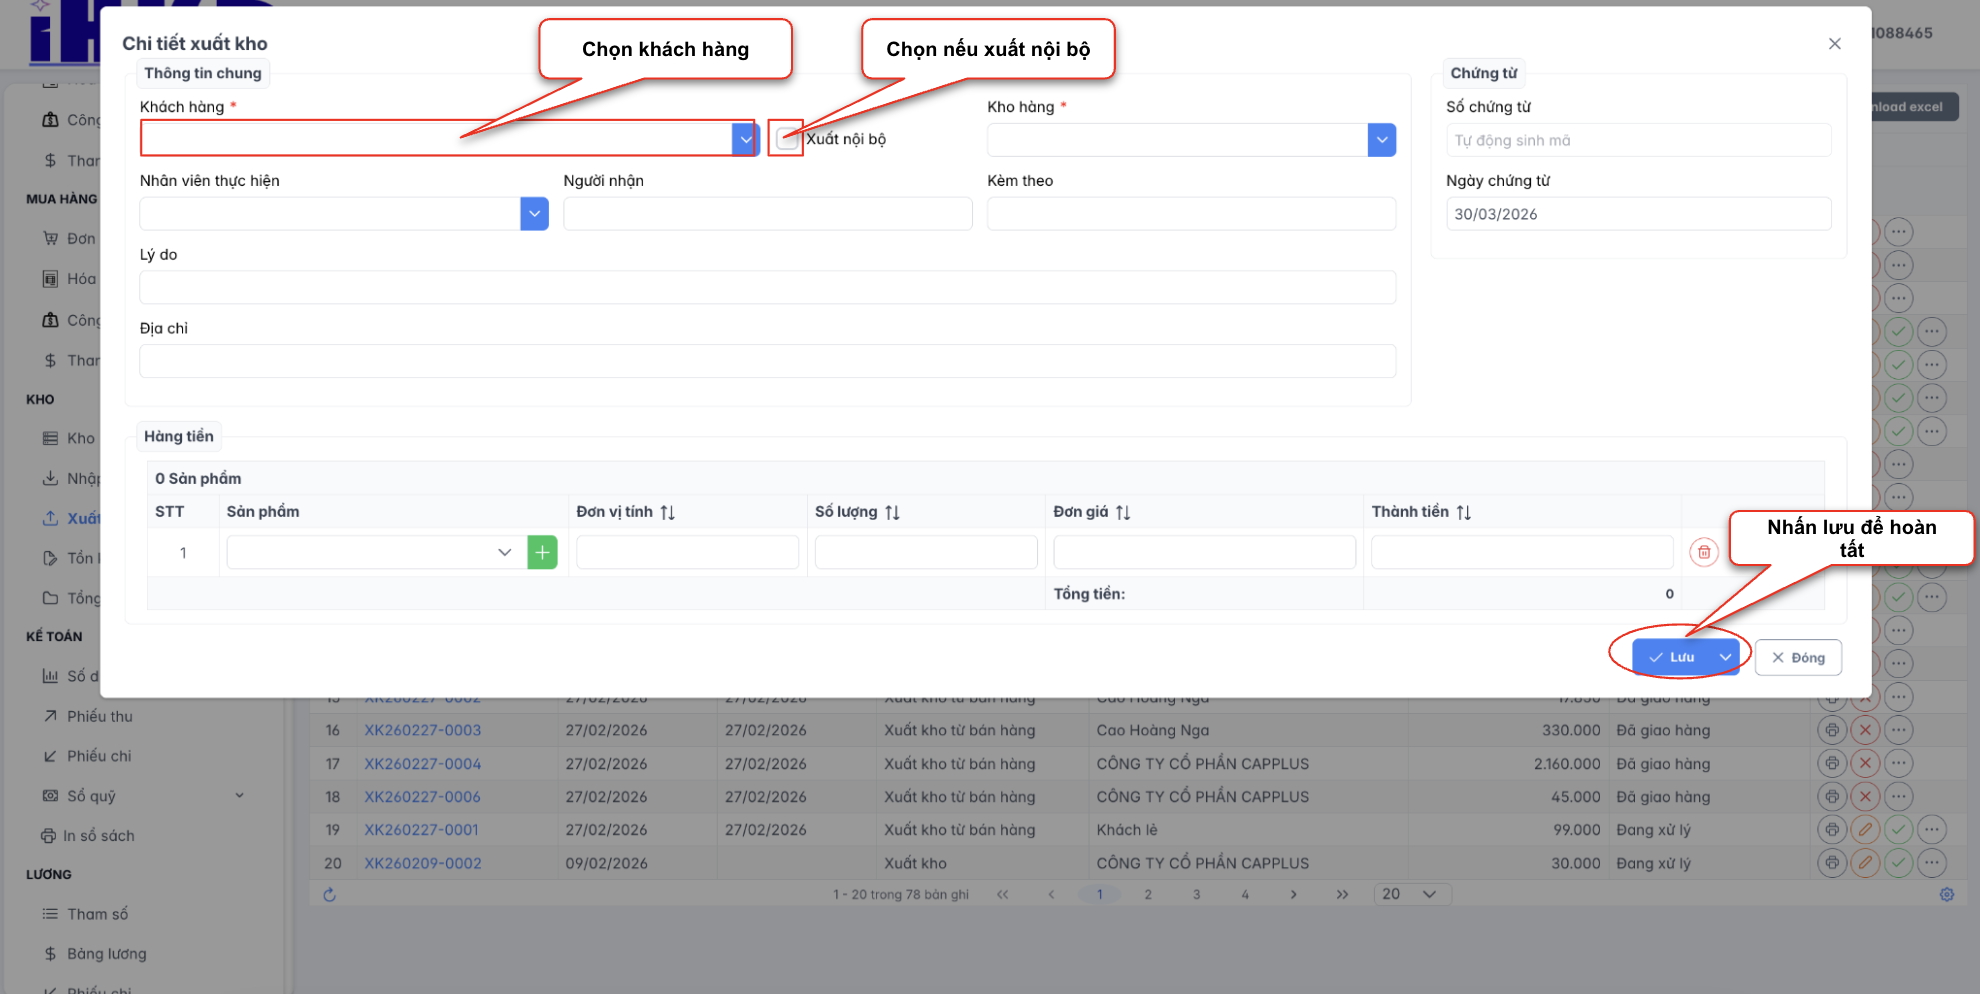1980x994 pixels.
Task: Expand the Kho hàng dropdown
Action: click(1381, 140)
